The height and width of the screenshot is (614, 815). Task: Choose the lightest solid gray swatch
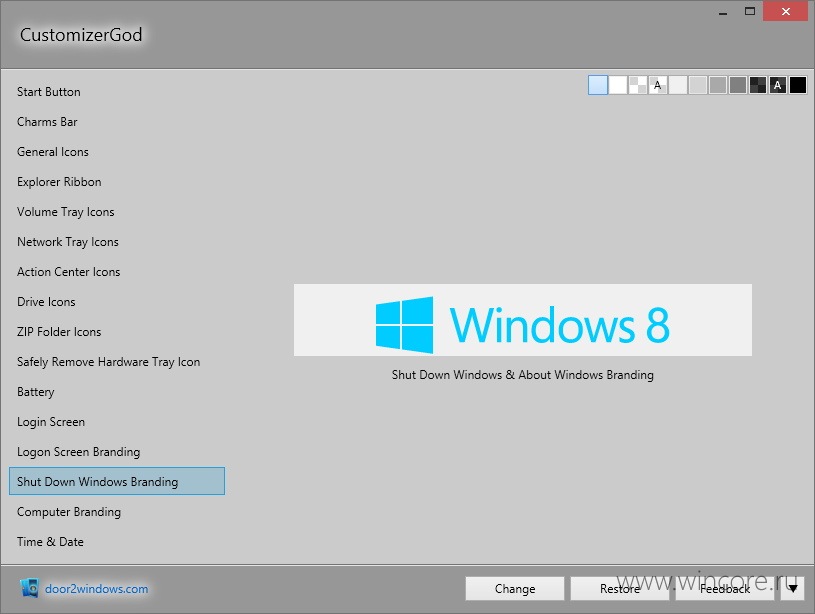point(678,85)
